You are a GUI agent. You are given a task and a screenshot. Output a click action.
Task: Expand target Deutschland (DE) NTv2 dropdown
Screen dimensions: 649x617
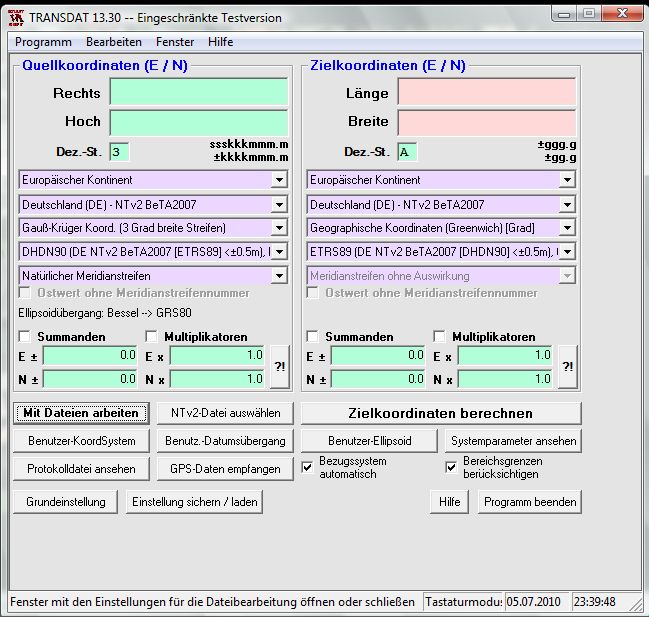tap(567, 205)
